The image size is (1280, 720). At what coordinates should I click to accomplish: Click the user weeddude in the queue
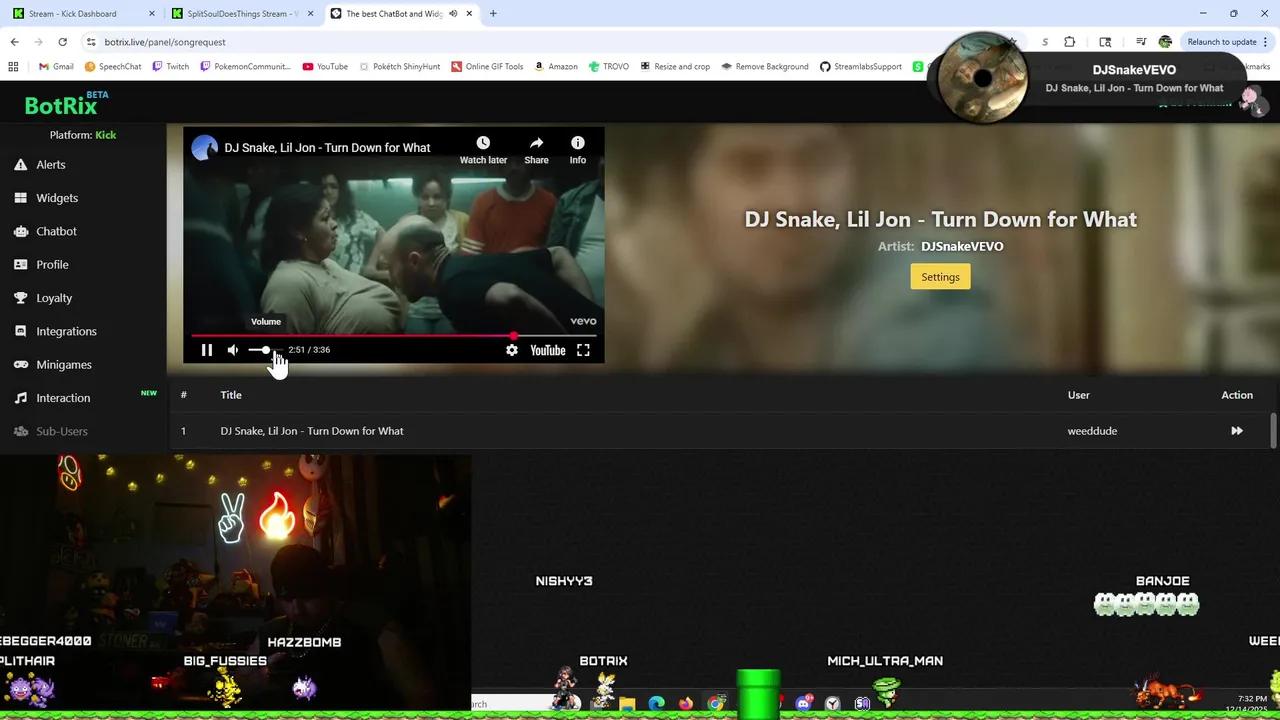click(1092, 431)
